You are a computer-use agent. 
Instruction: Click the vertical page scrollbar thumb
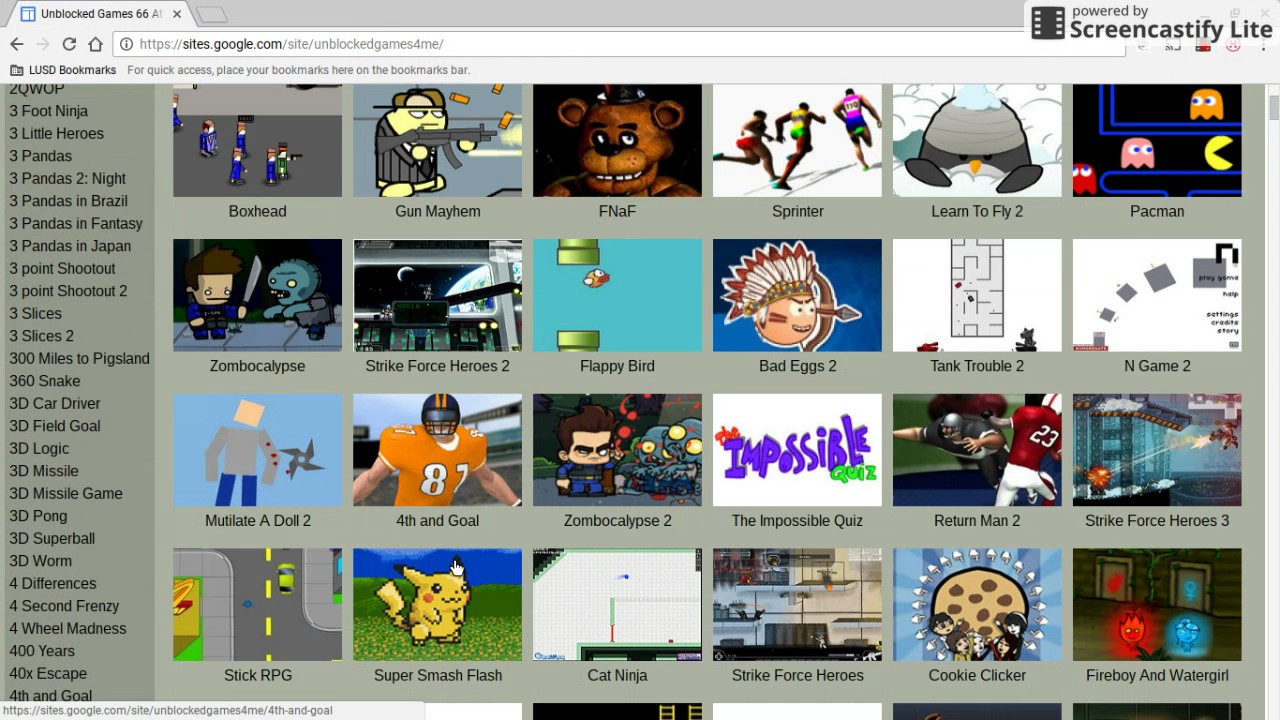pyautogui.click(x=1274, y=107)
